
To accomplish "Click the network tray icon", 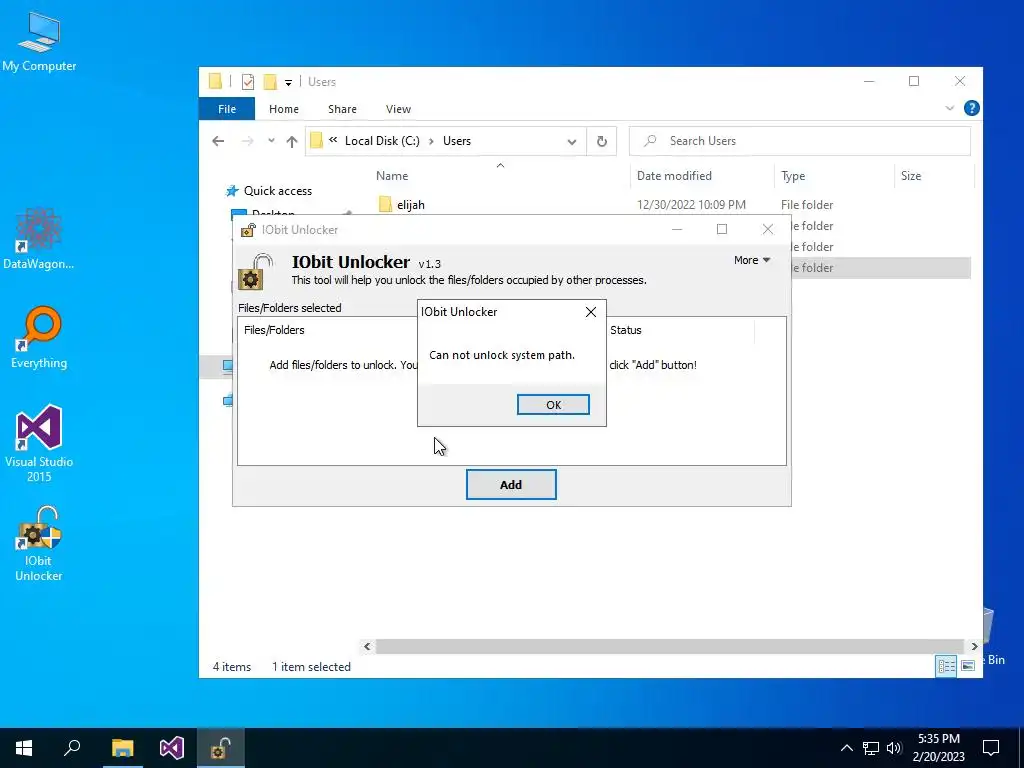I will 871,748.
